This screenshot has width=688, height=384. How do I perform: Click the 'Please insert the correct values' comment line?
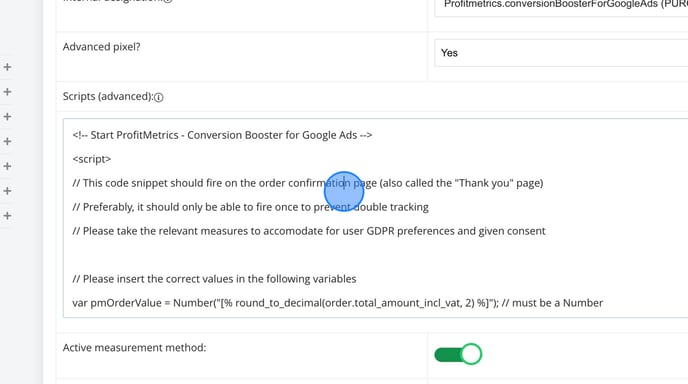(214, 279)
